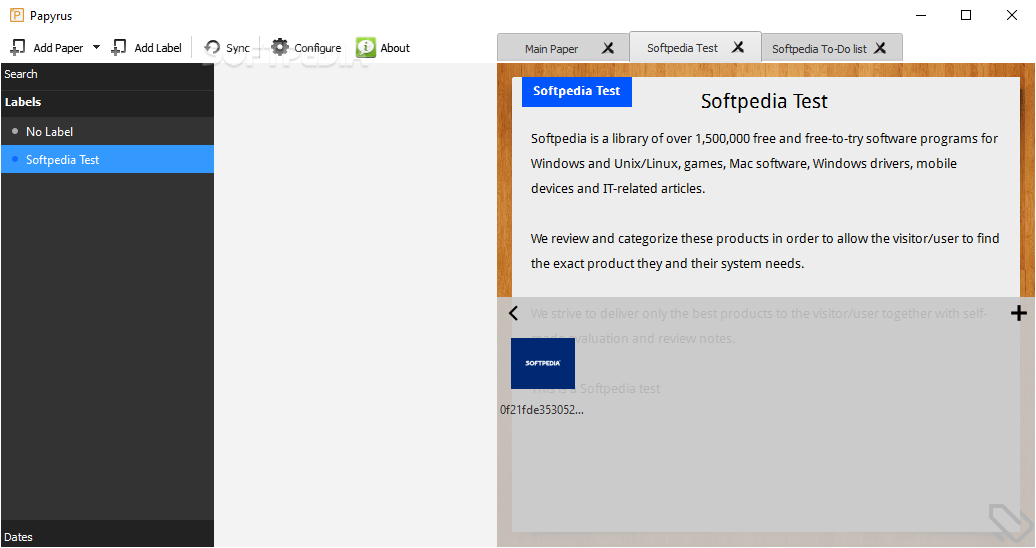Sync papers using the Sync button

point(227,48)
